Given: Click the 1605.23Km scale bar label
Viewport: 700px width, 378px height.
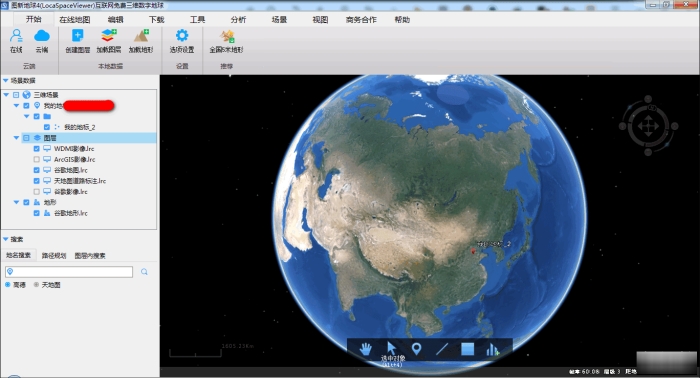Looking at the screenshot, I should pyautogui.click(x=238, y=346).
